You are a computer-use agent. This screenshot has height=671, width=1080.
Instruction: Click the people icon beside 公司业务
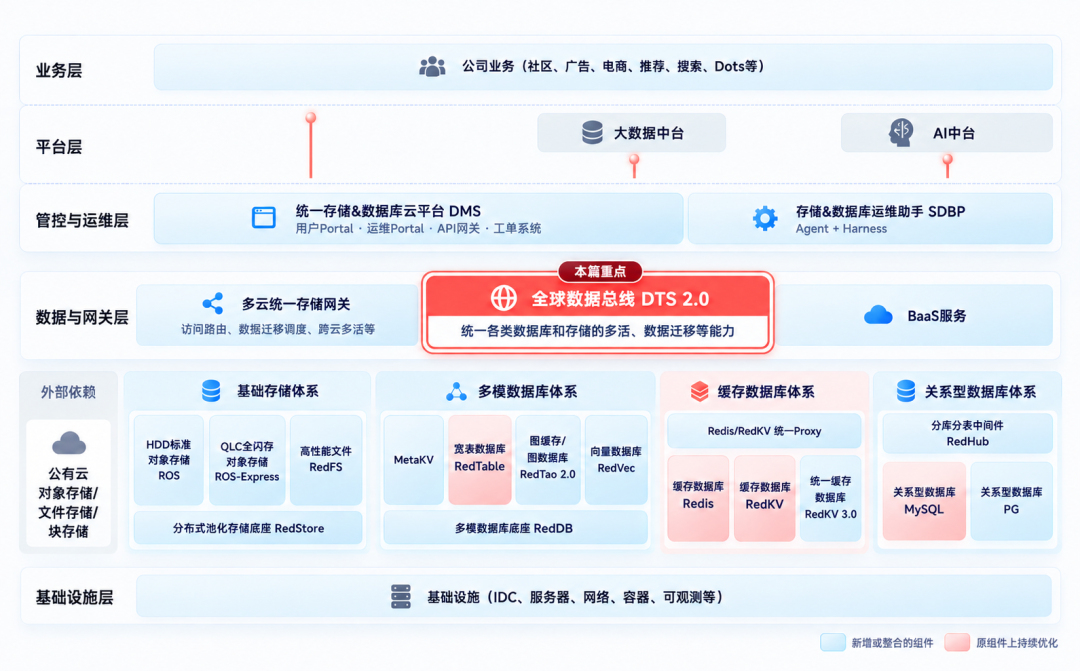(x=432, y=67)
